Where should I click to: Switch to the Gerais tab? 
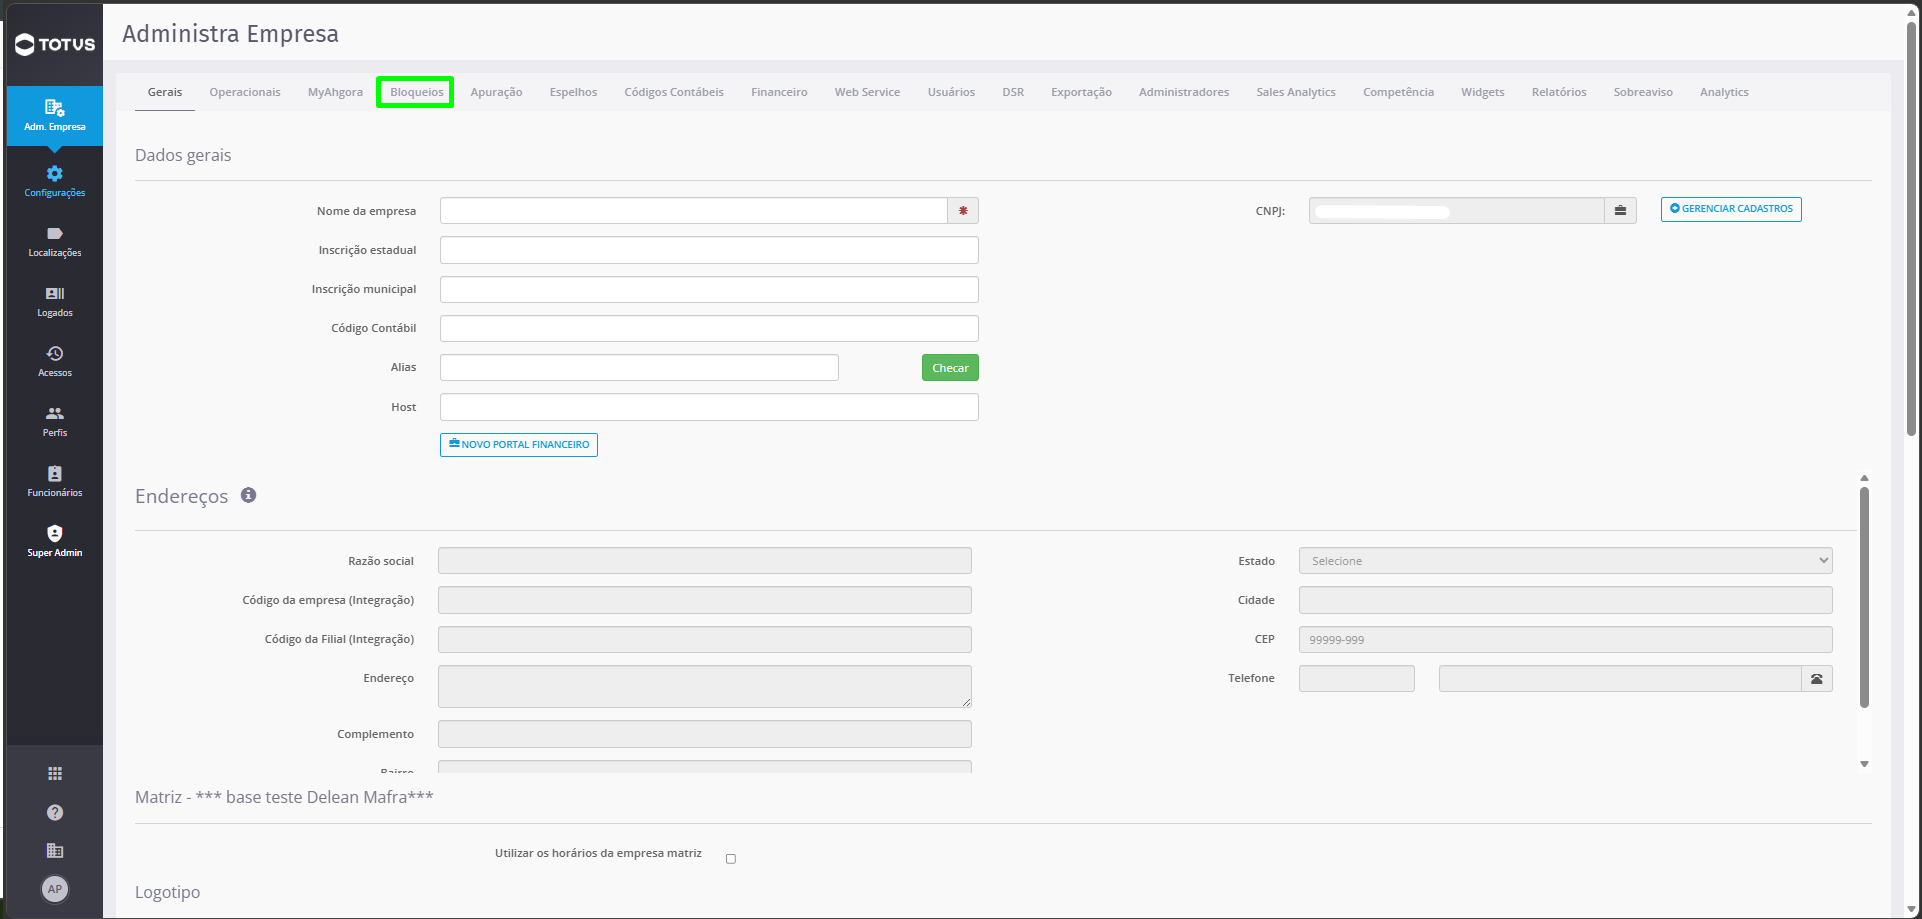[x=165, y=92]
